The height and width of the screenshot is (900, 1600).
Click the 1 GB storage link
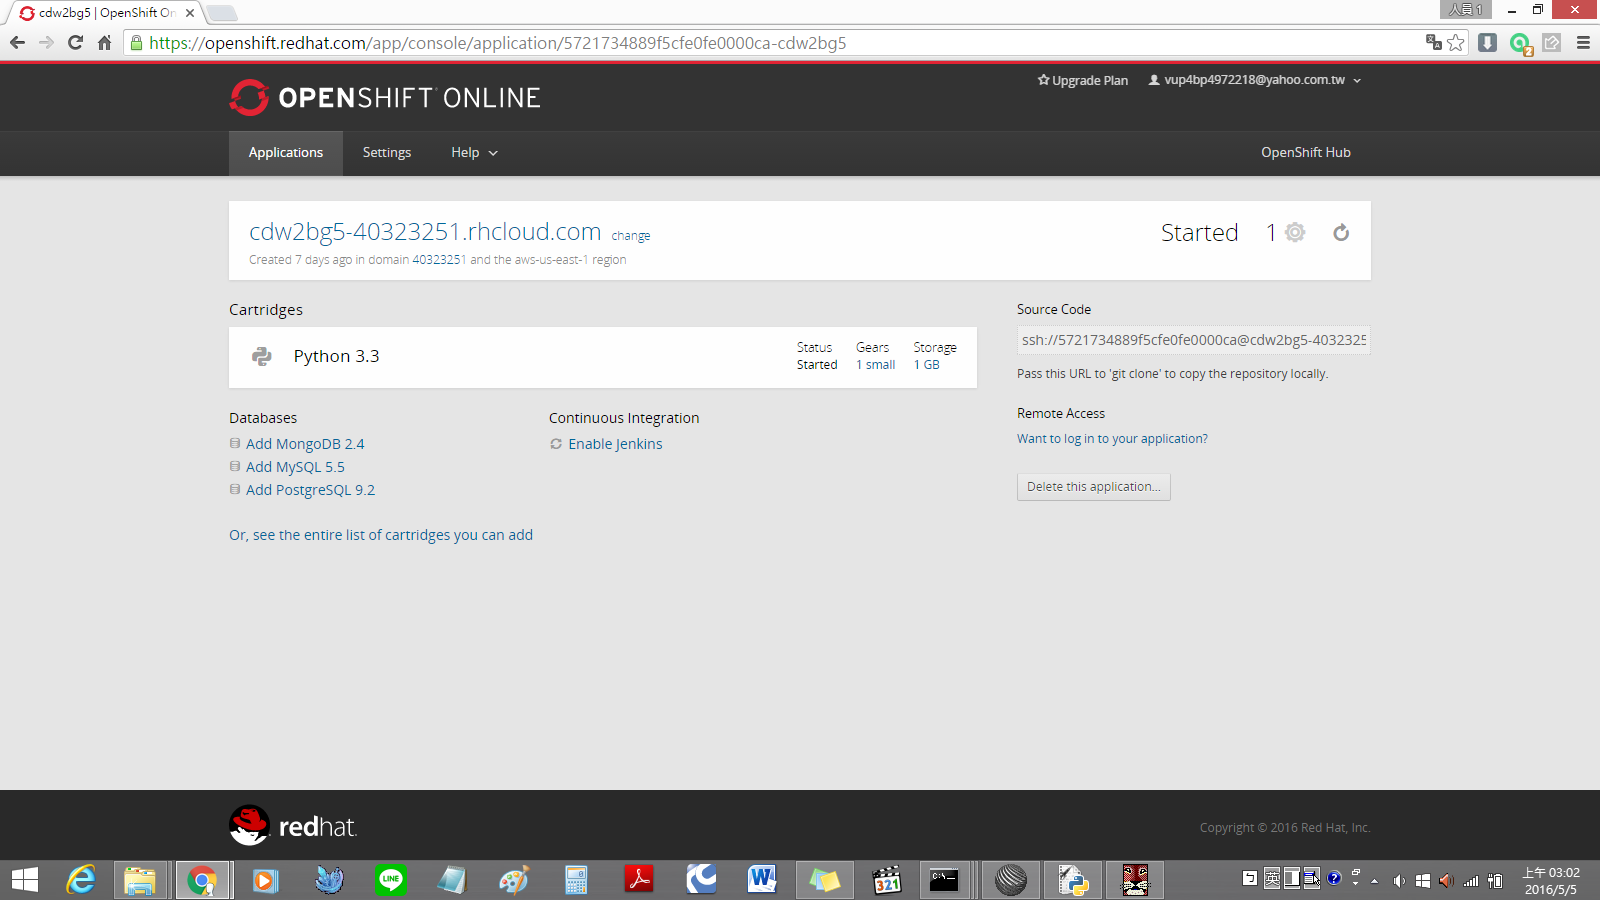tap(926, 365)
